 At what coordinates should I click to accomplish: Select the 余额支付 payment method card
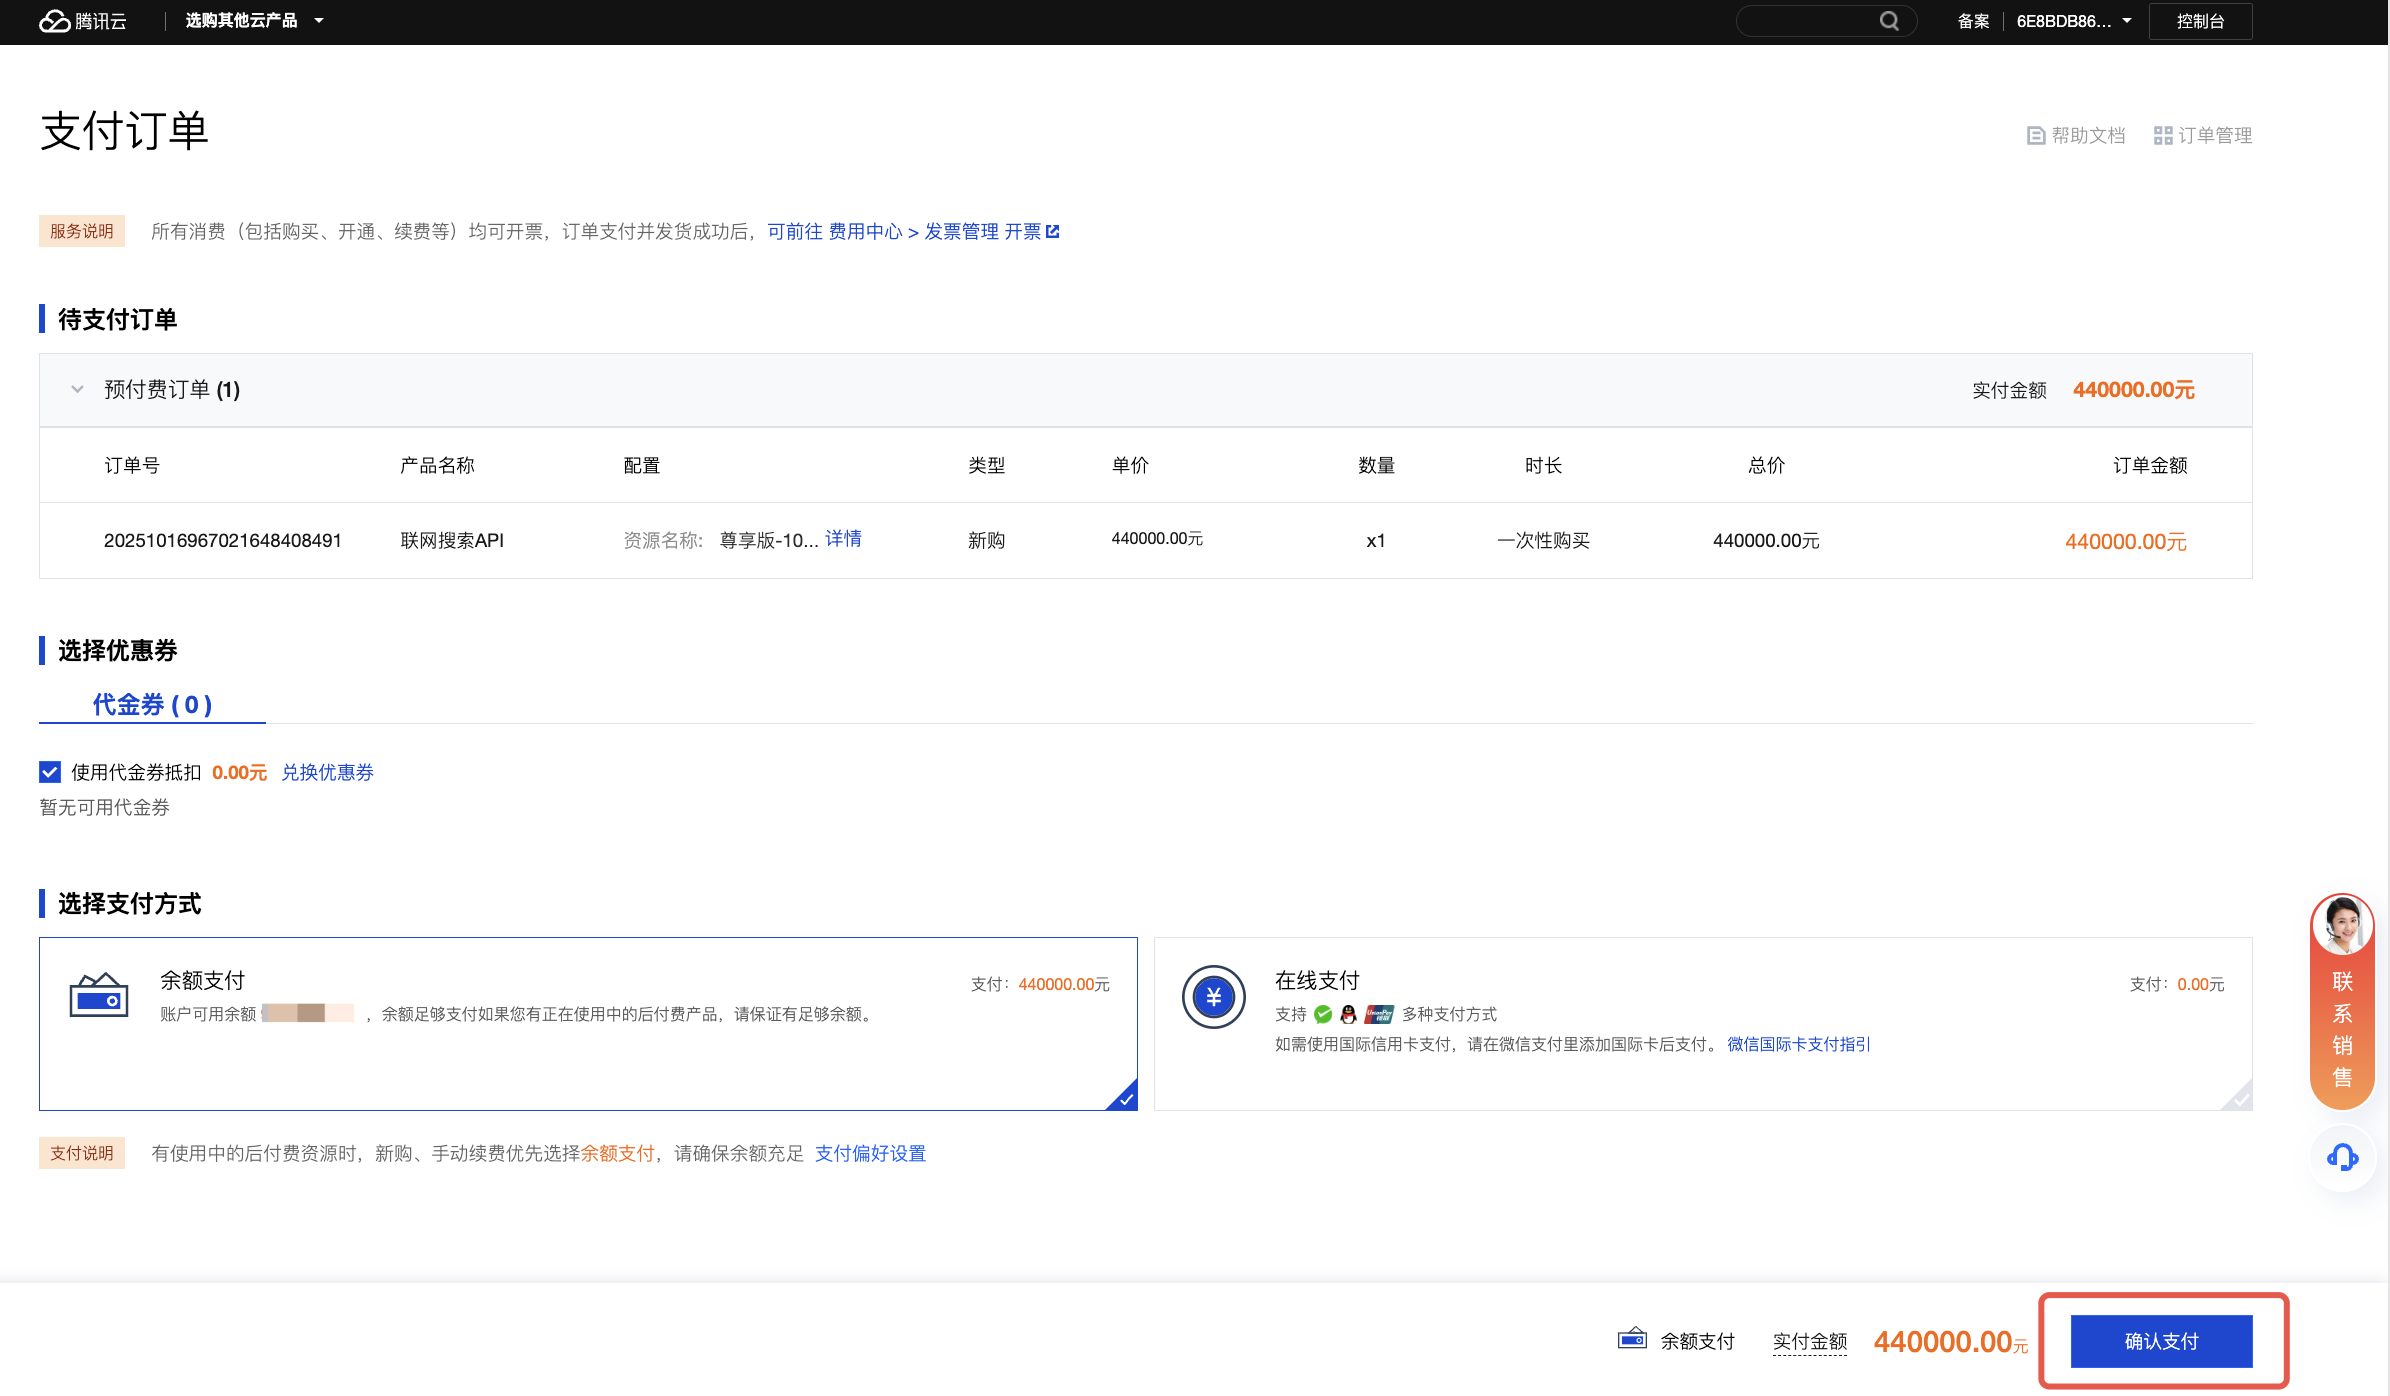coord(588,1060)
